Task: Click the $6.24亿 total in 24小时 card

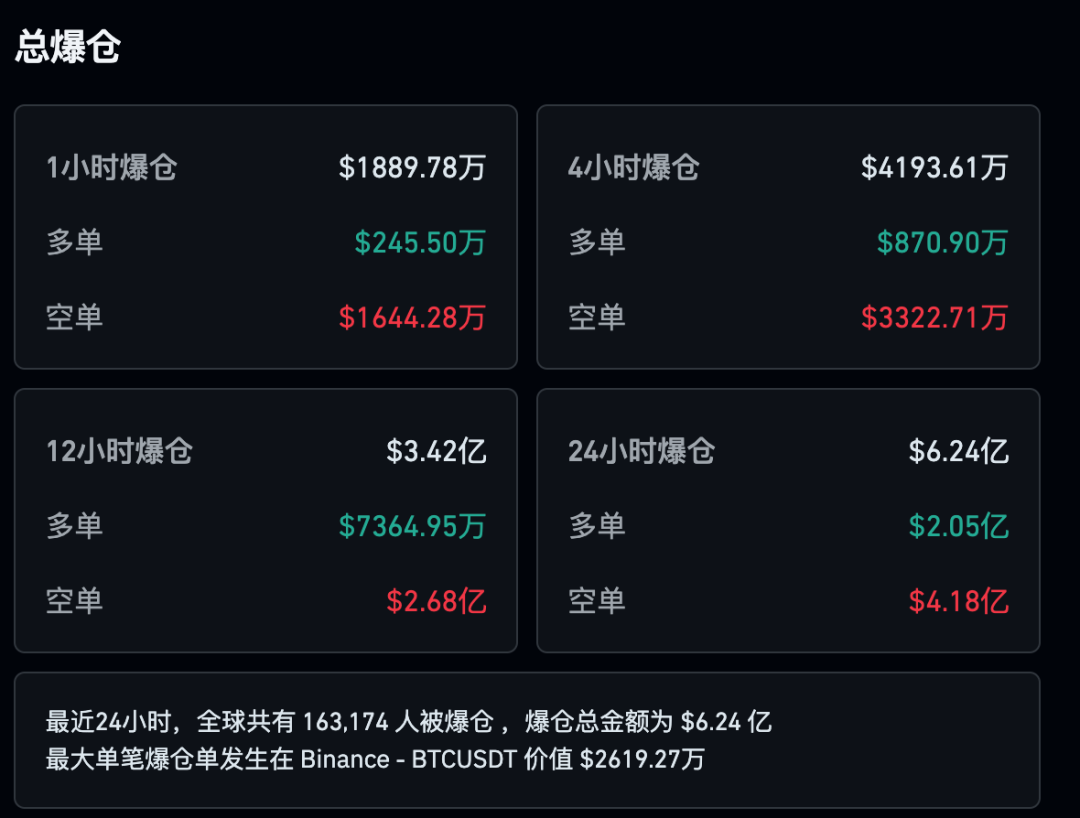Action: [958, 451]
